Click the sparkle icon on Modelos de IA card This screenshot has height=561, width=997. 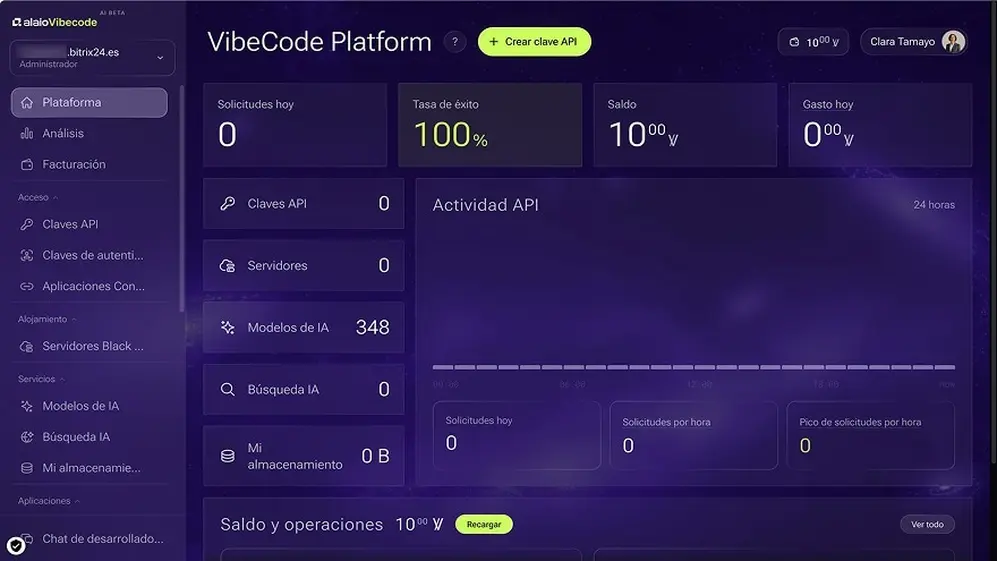coord(227,327)
